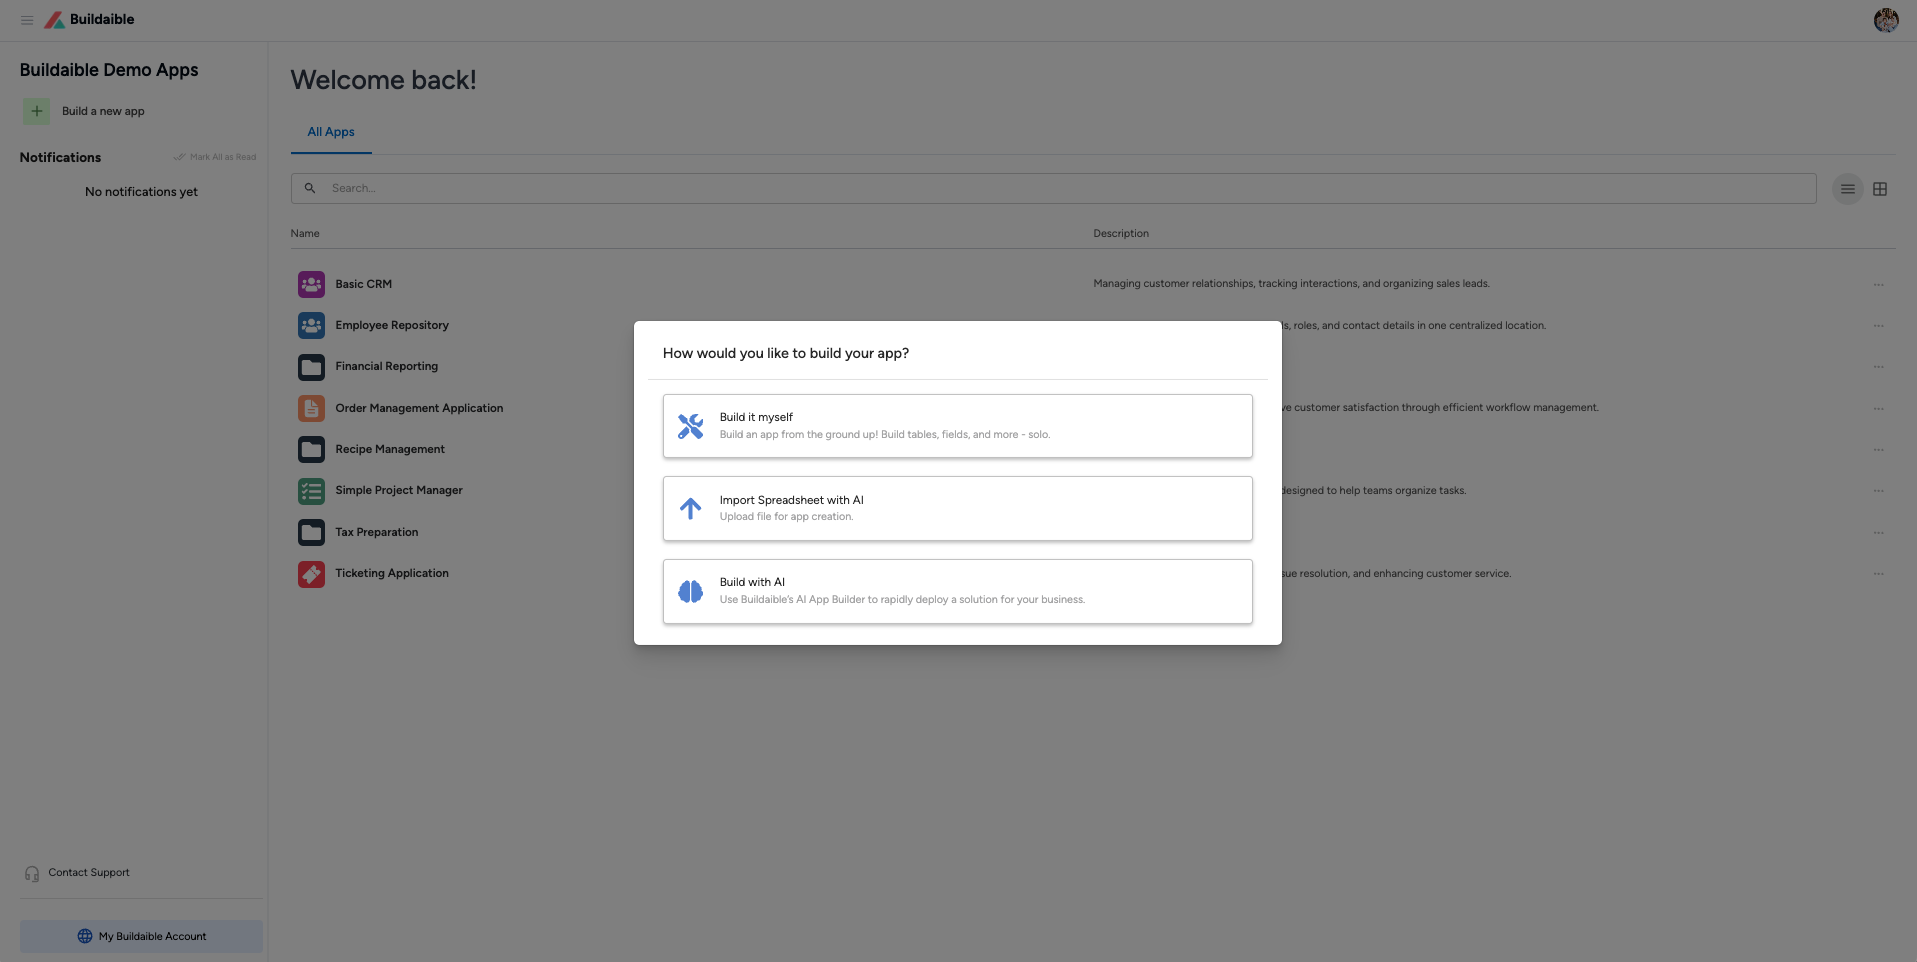Choose Import Spreadsheet with AI option

coord(957,508)
